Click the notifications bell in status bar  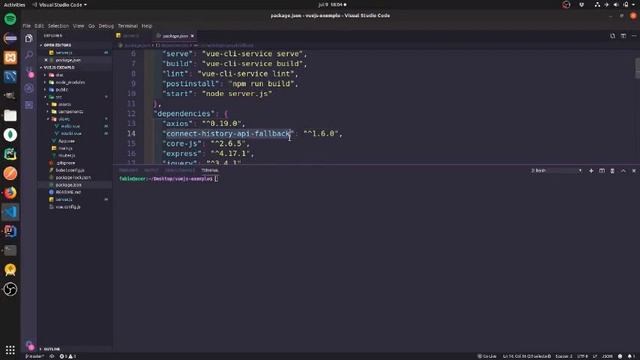click(631, 356)
